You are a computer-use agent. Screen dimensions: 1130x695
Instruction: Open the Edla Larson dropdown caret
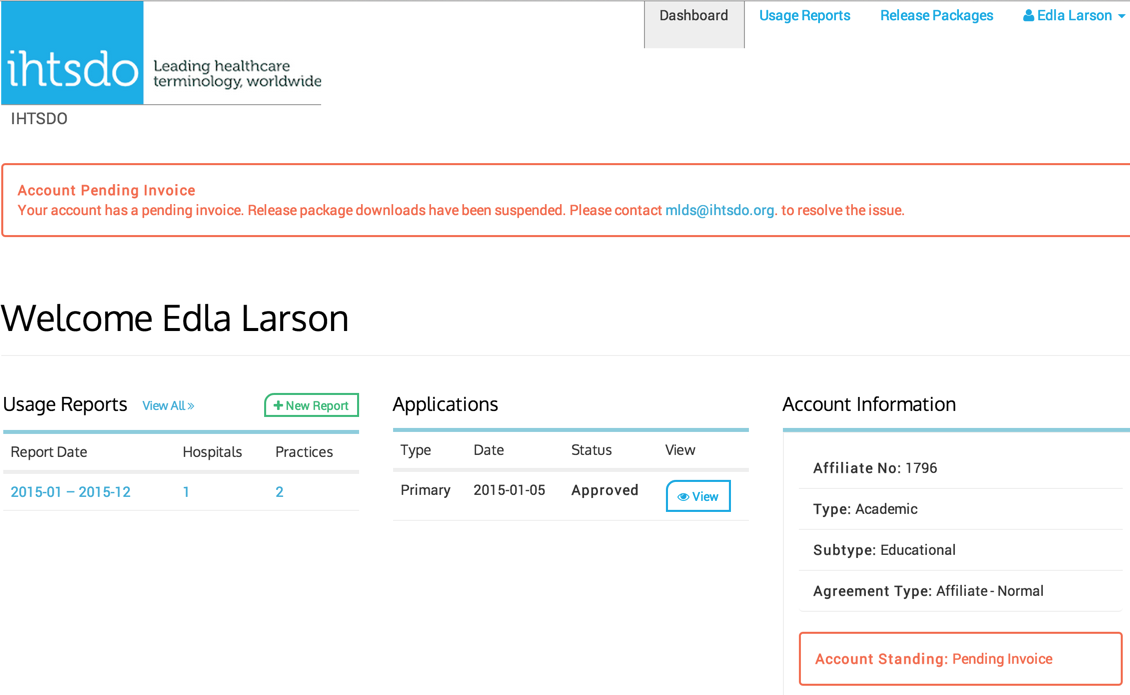(x=1121, y=17)
